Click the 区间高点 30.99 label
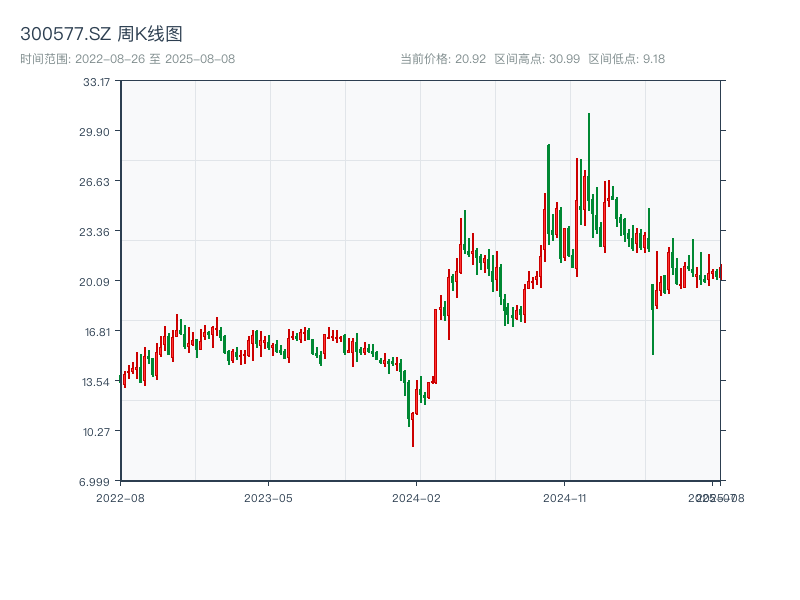 tap(537, 59)
